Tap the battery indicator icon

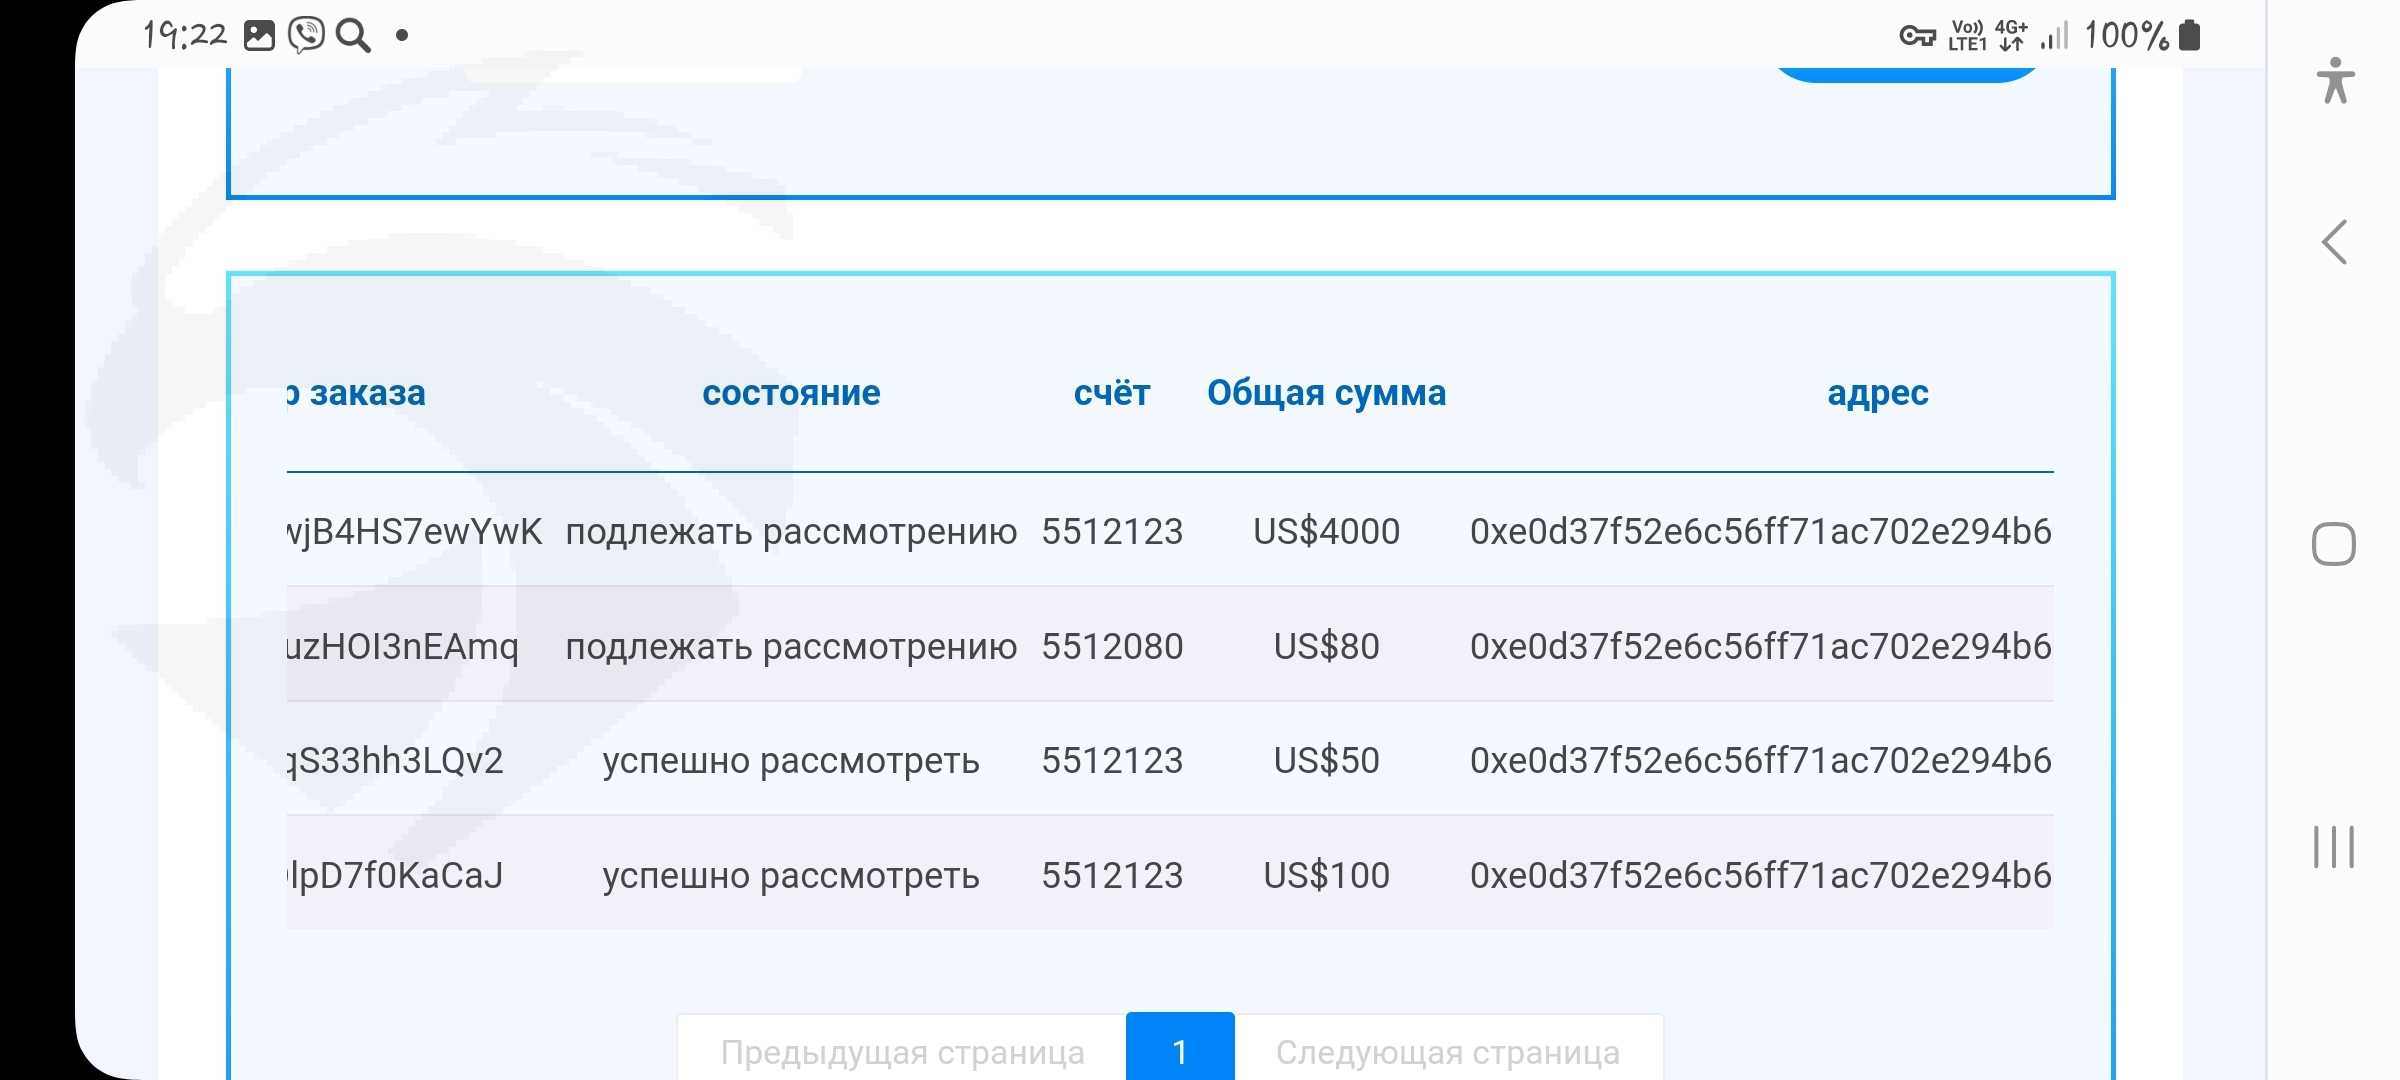pos(2190,36)
